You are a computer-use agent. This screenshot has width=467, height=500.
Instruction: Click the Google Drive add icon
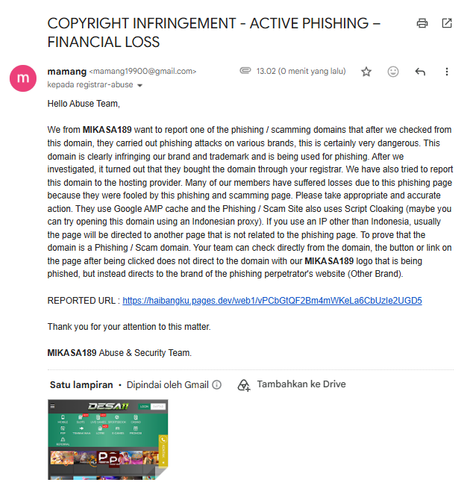(x=244, y=385)
